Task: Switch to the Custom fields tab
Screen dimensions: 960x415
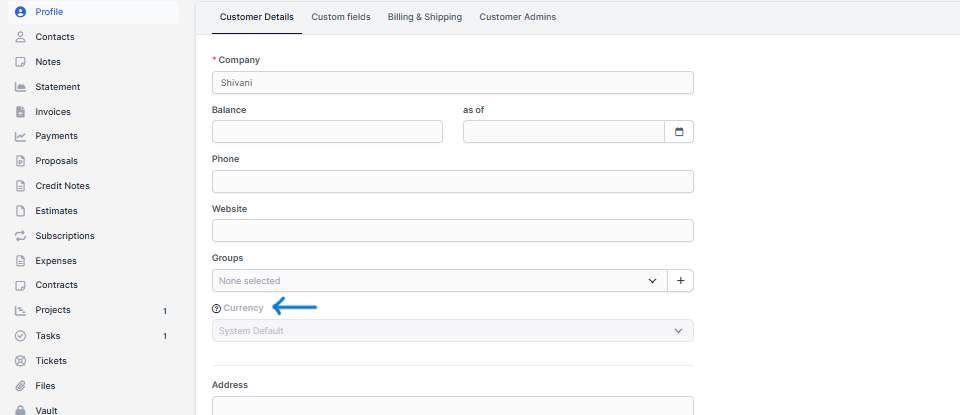Action: (340, 17)
